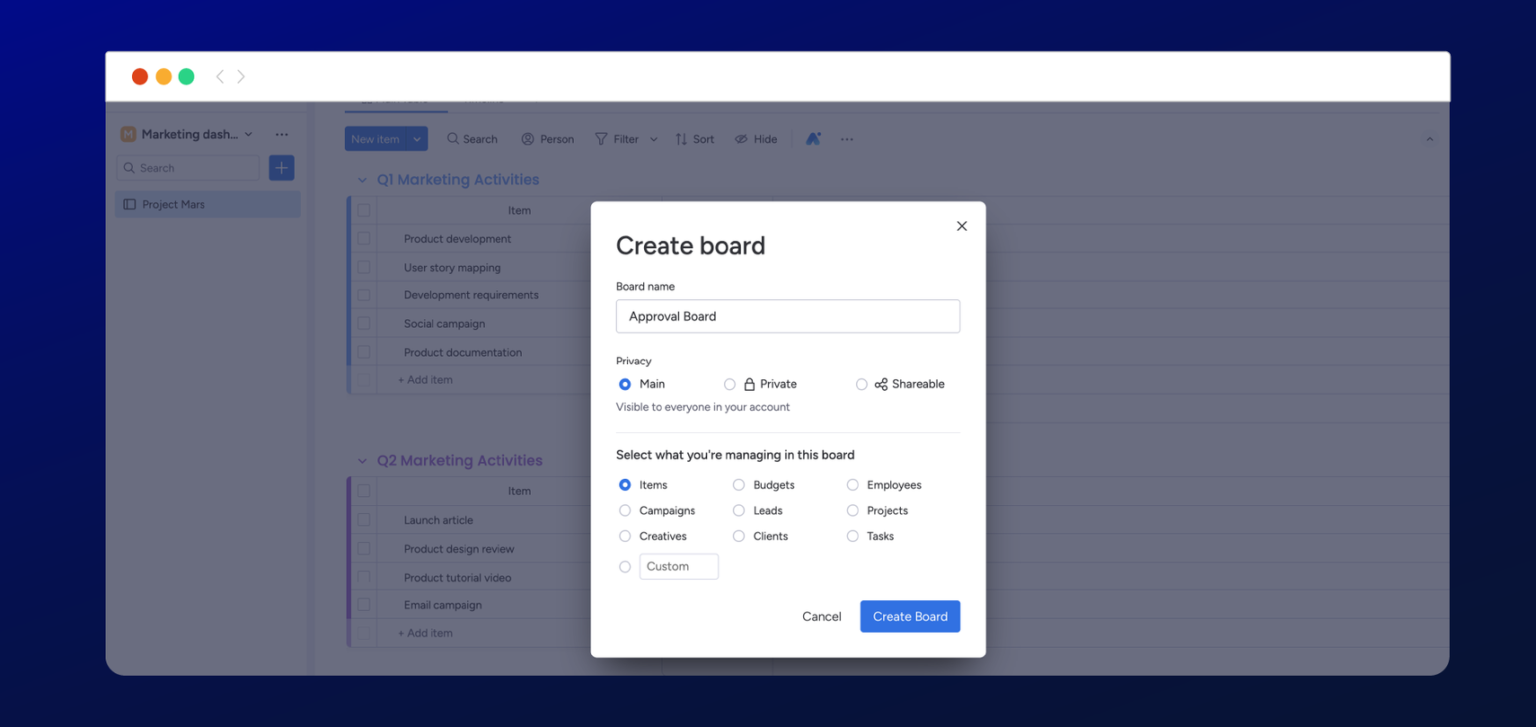Open the Launch article item
Screen dimensions: 1536x727
click(439, 520)
